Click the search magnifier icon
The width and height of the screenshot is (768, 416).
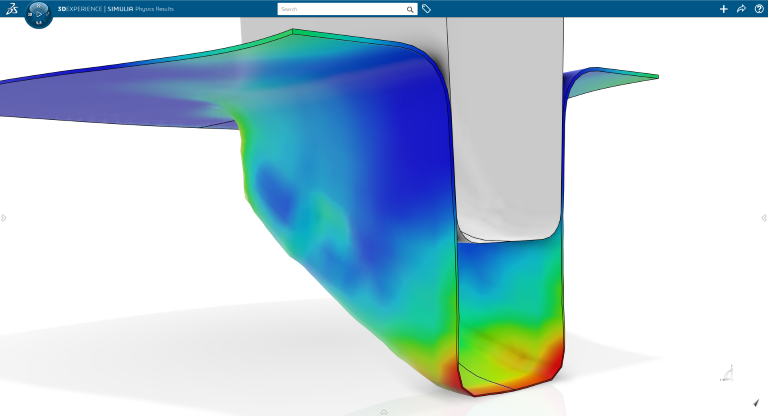pyautogui.click(x=410, y=9)
